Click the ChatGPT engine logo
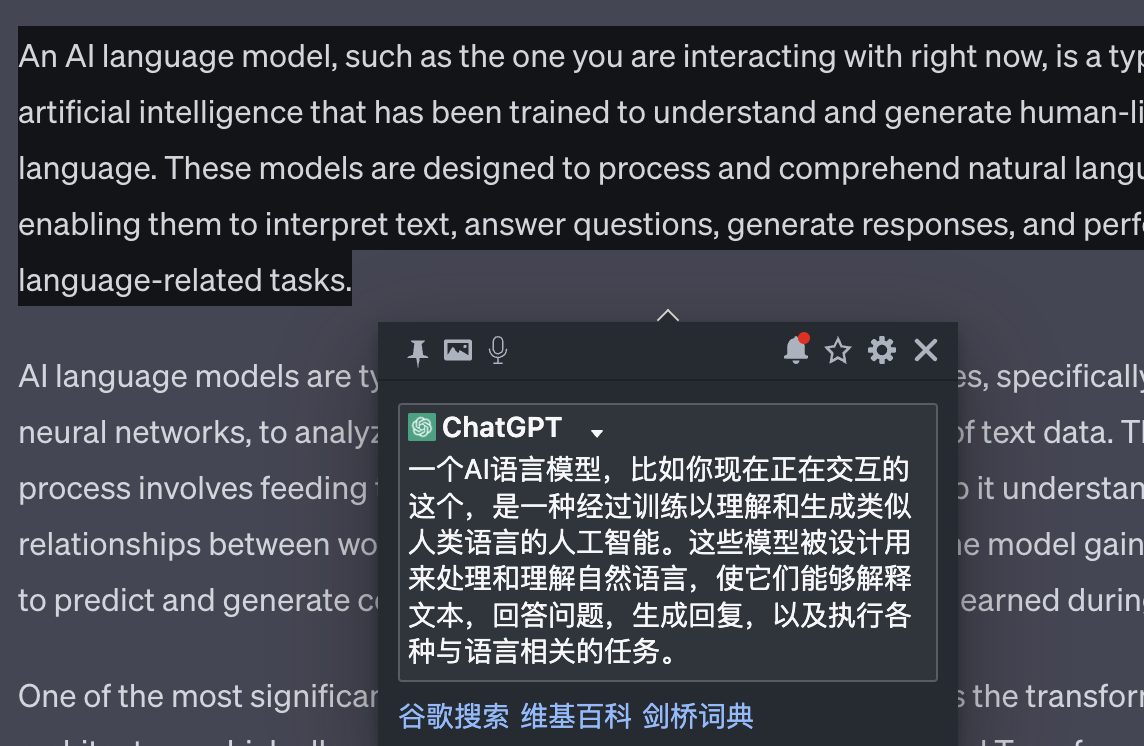The image size is (1144, 746). (419, 427)
